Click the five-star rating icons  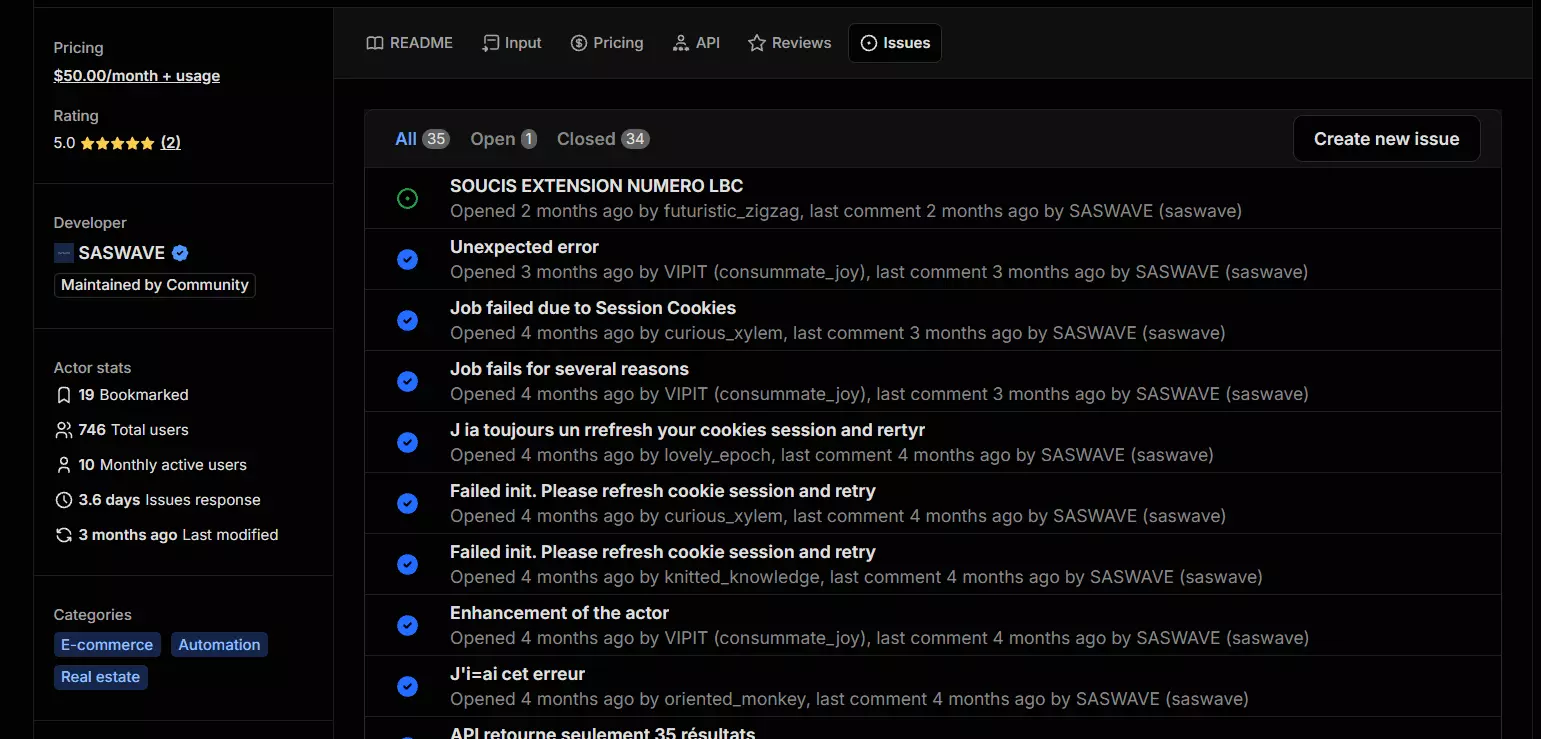[118, 143]
